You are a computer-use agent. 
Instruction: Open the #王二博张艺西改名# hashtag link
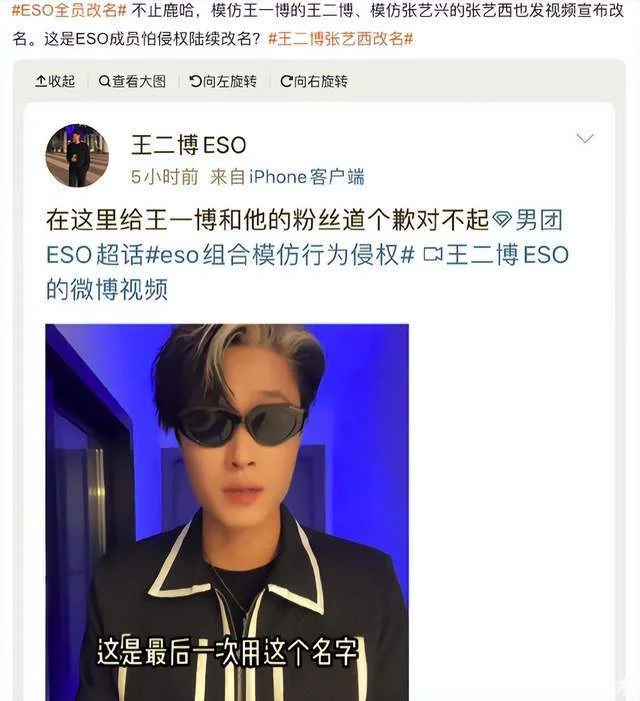click(341, 39)
